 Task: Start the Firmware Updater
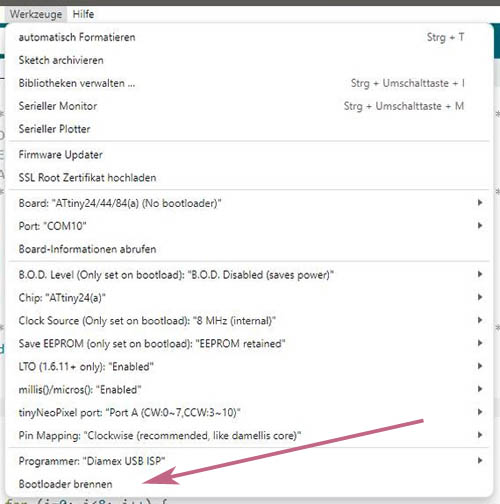click(x=249, y=155)
